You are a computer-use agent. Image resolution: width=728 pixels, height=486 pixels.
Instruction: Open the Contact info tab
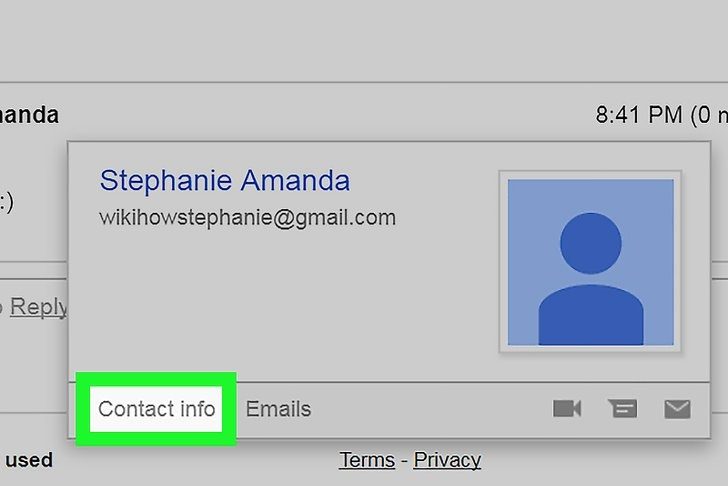(156, 409)
